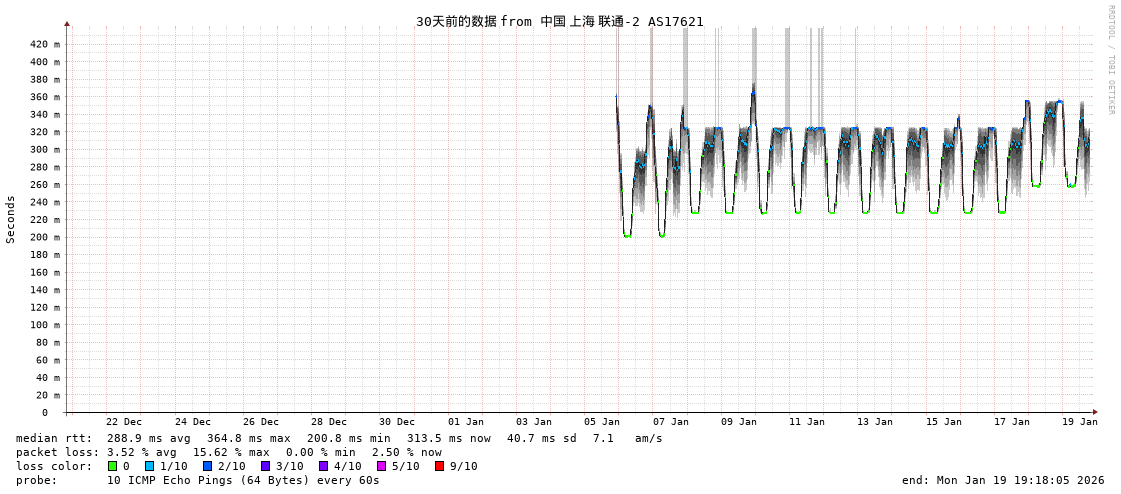This screenshot has height=494, width=1121.
Task: Click the median rtt statistics line
Action: (x=338, y=438)
